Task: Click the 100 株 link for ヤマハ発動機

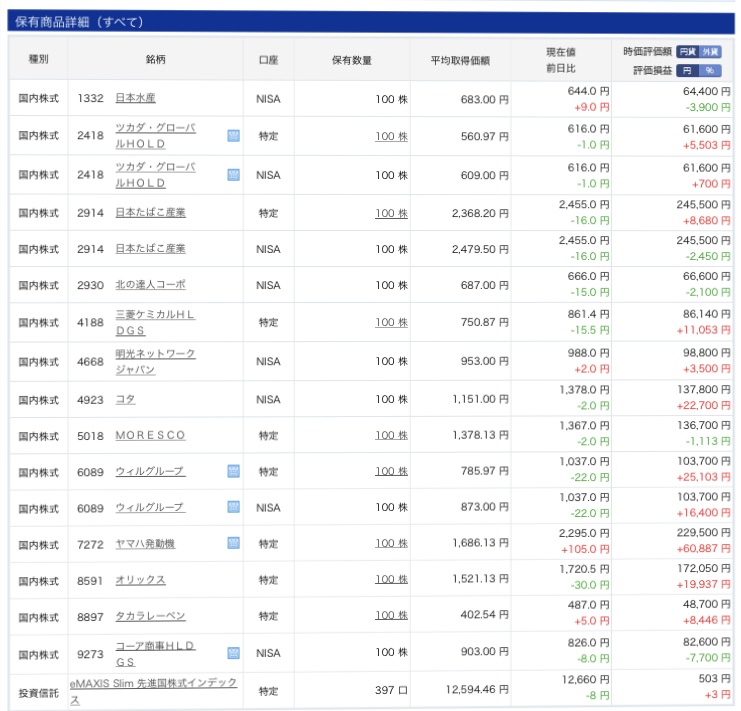Action: tap(391, 543)
